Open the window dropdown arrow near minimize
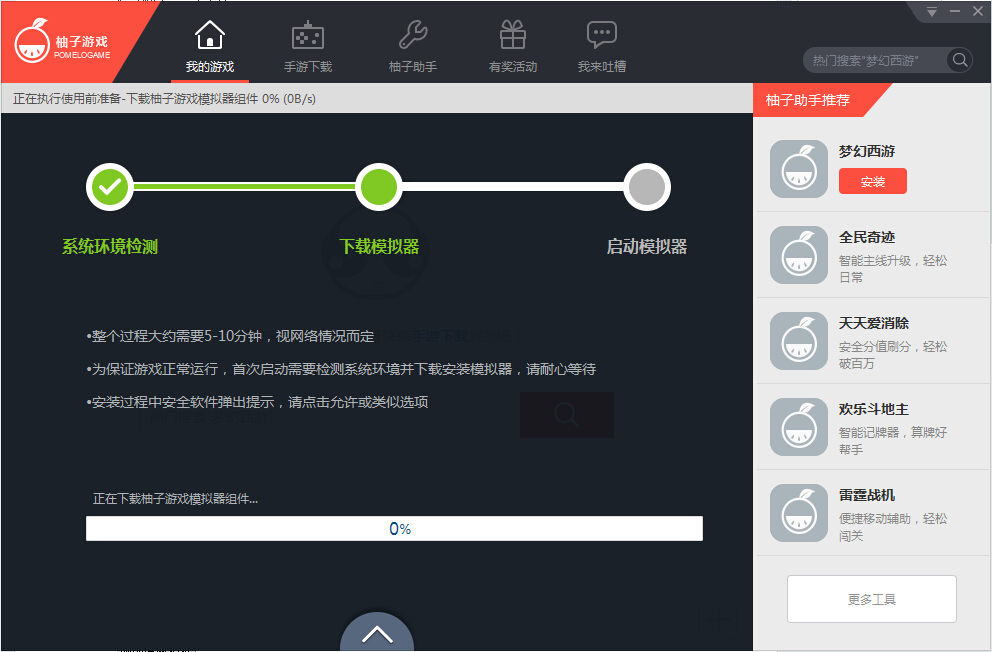 click(x=931, y=11)
